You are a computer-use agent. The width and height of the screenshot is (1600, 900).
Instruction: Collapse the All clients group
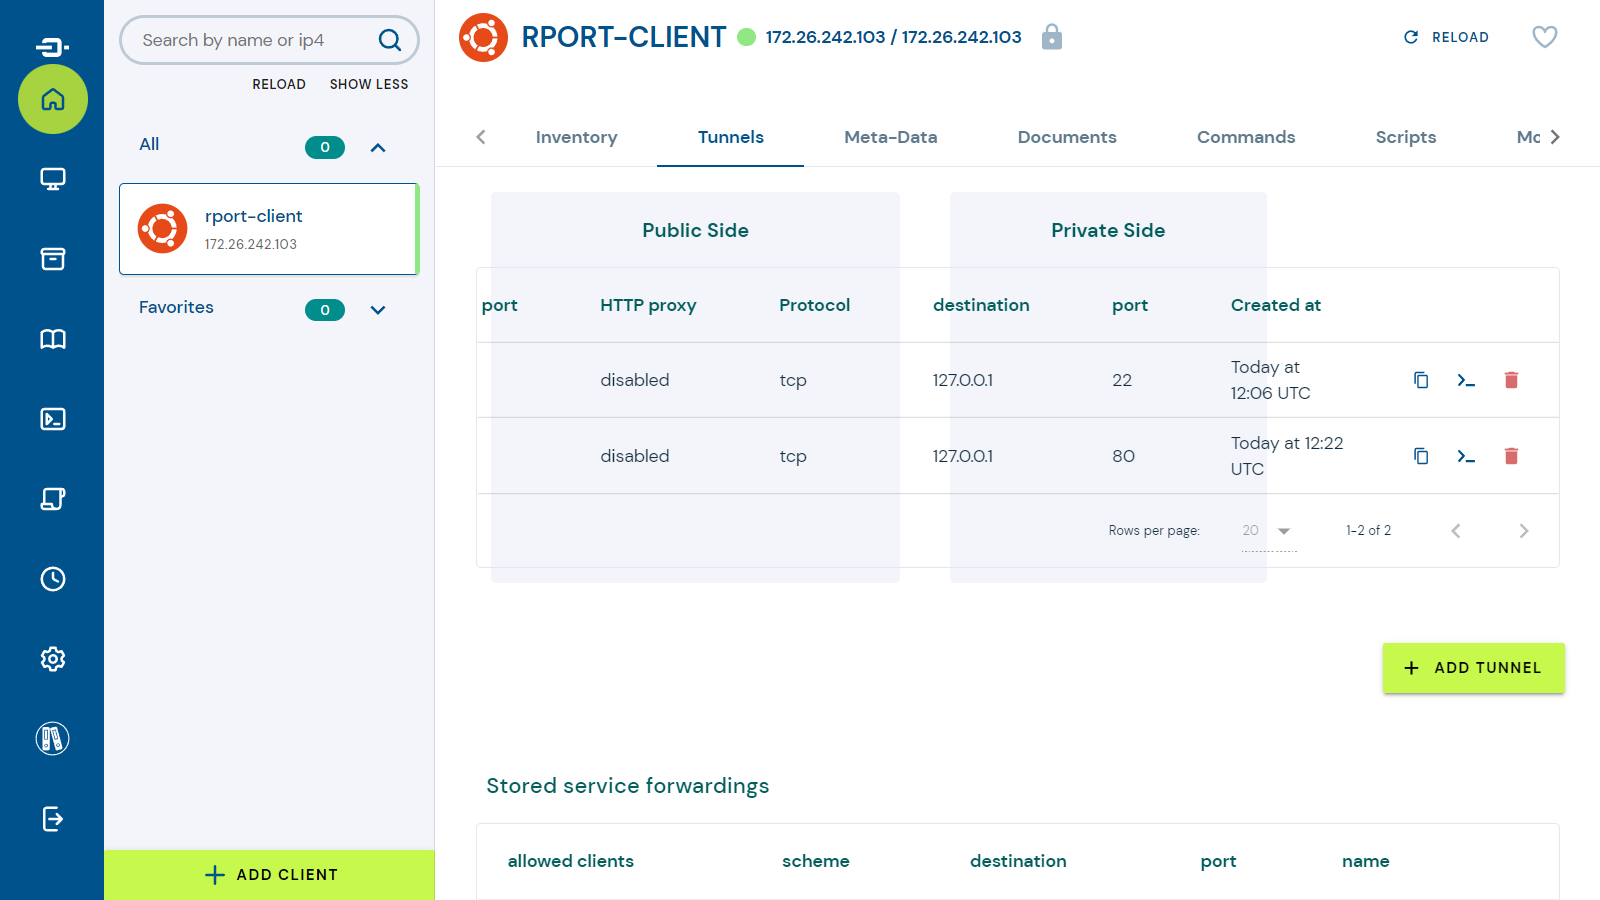(x=378, y=148)
